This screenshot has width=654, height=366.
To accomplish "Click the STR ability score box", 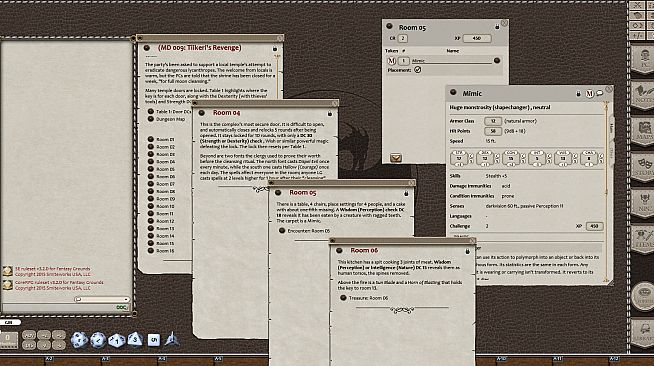I will point(459,158).
